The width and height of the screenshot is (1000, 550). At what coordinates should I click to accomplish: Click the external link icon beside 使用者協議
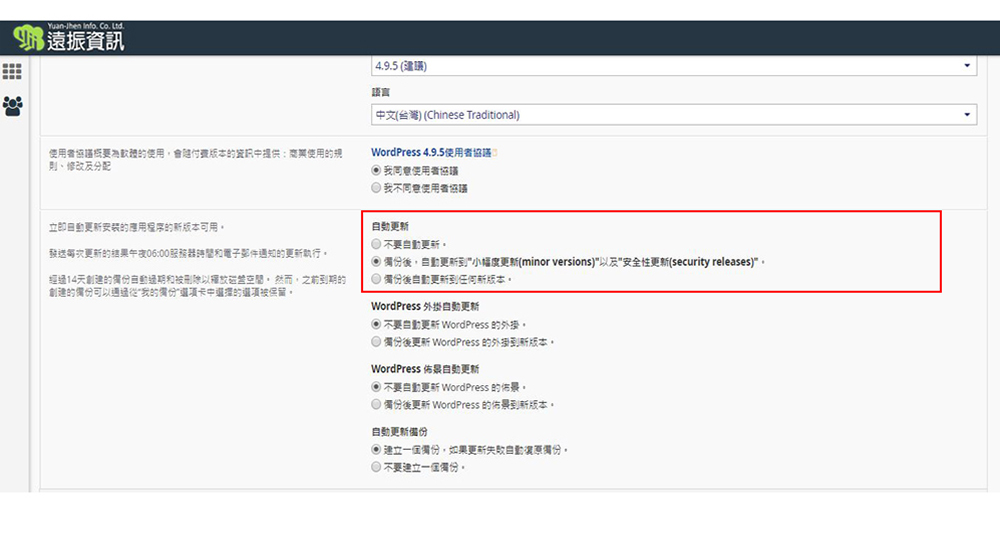(x=494, y=153)
